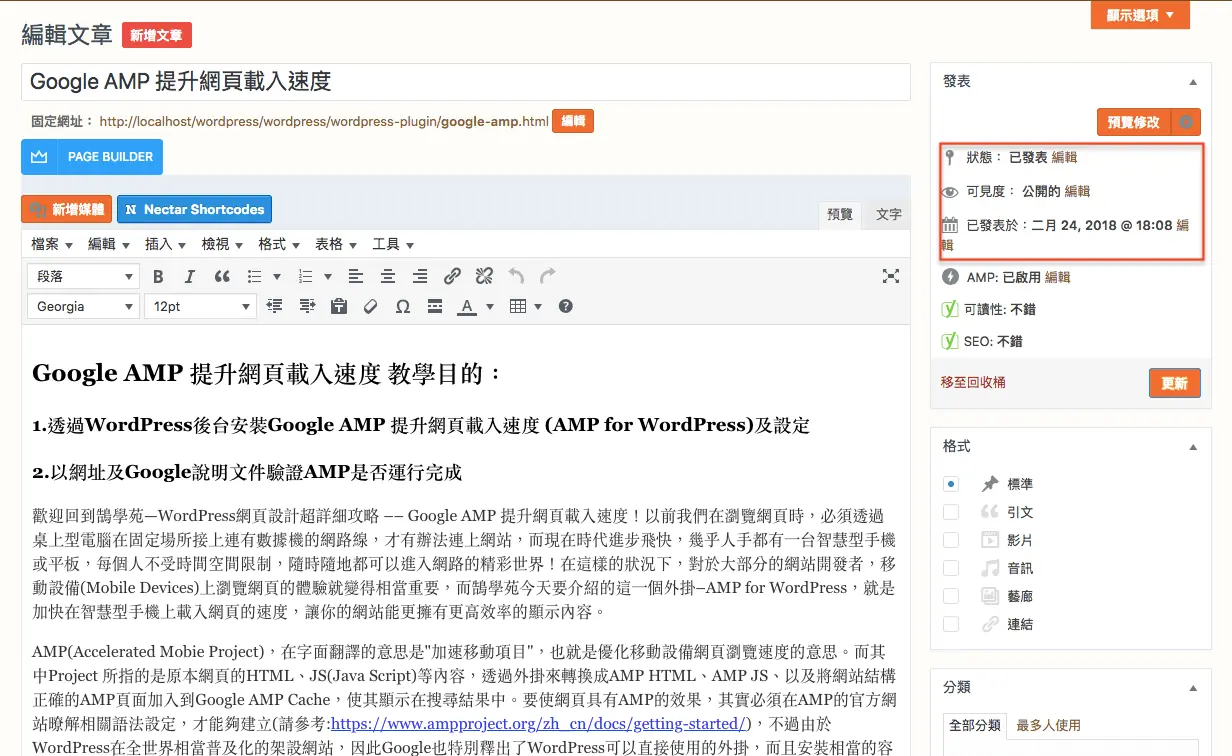Open Nectar Shortcodes

(194, 209)
